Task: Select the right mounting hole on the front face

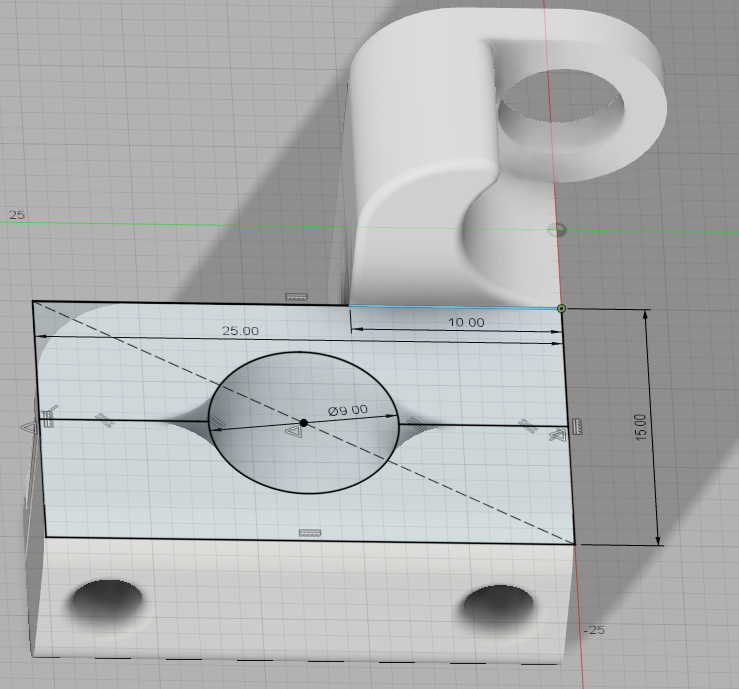Action: 498,607
